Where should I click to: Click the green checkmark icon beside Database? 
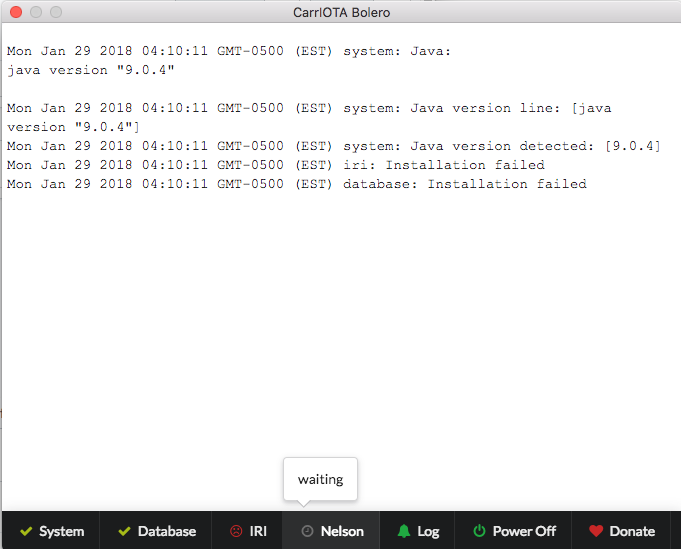tap(124, 531)
